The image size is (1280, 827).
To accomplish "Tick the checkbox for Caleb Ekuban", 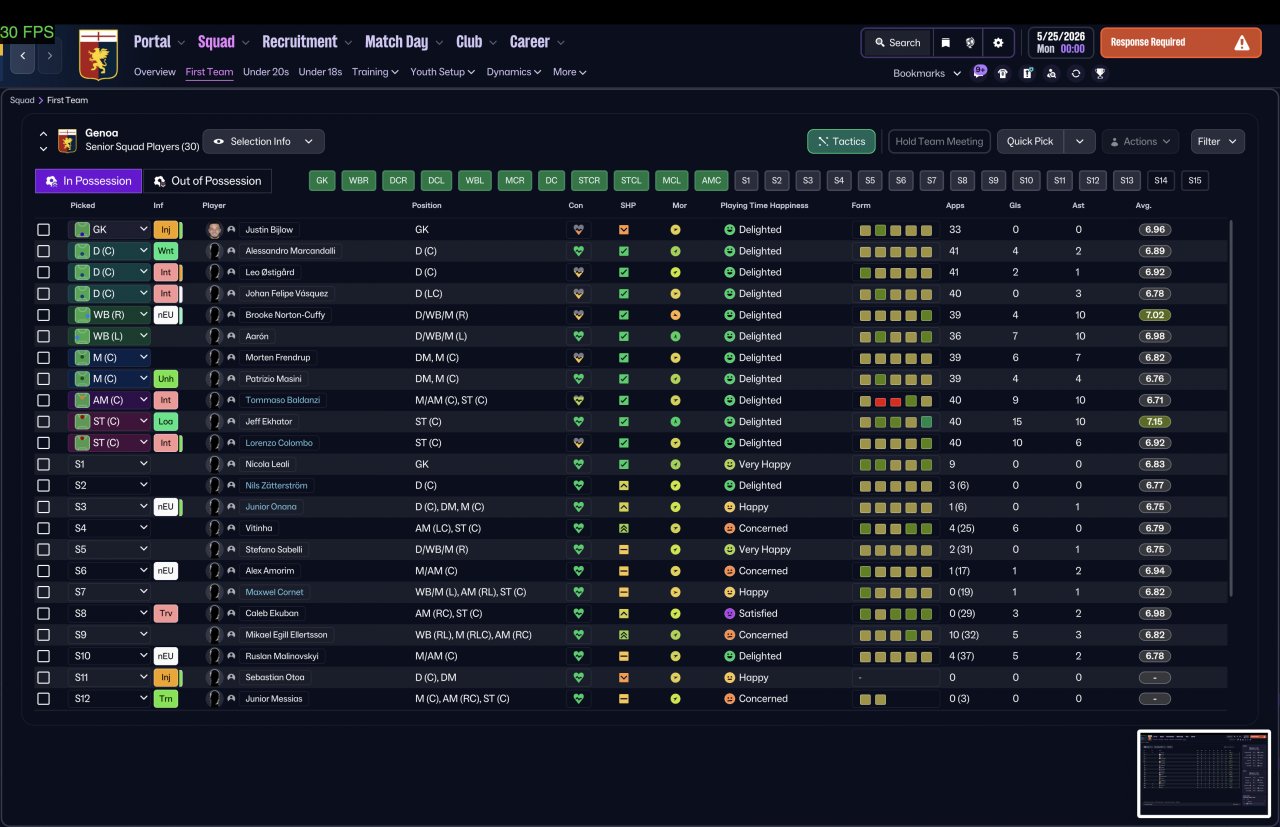I will click(43, 613).
